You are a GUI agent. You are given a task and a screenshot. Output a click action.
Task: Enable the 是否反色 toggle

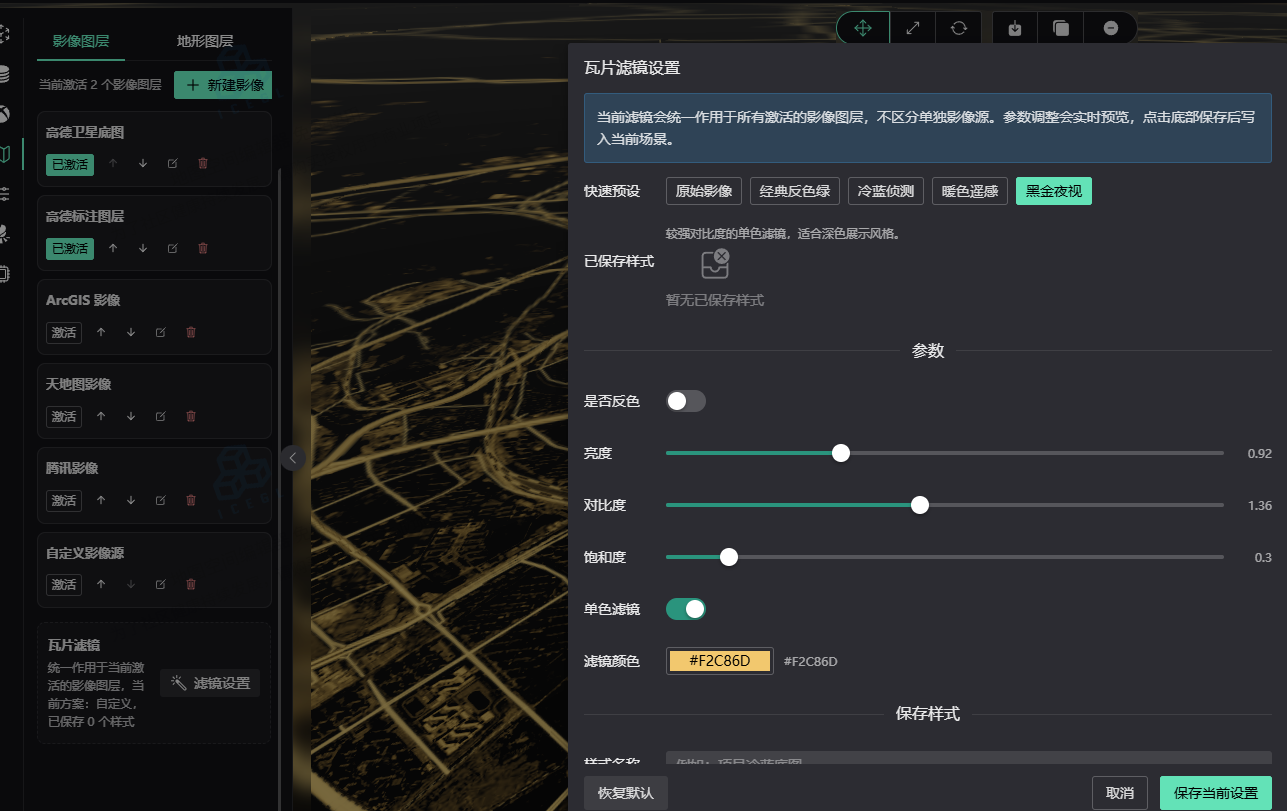click(x=685, y=400)
